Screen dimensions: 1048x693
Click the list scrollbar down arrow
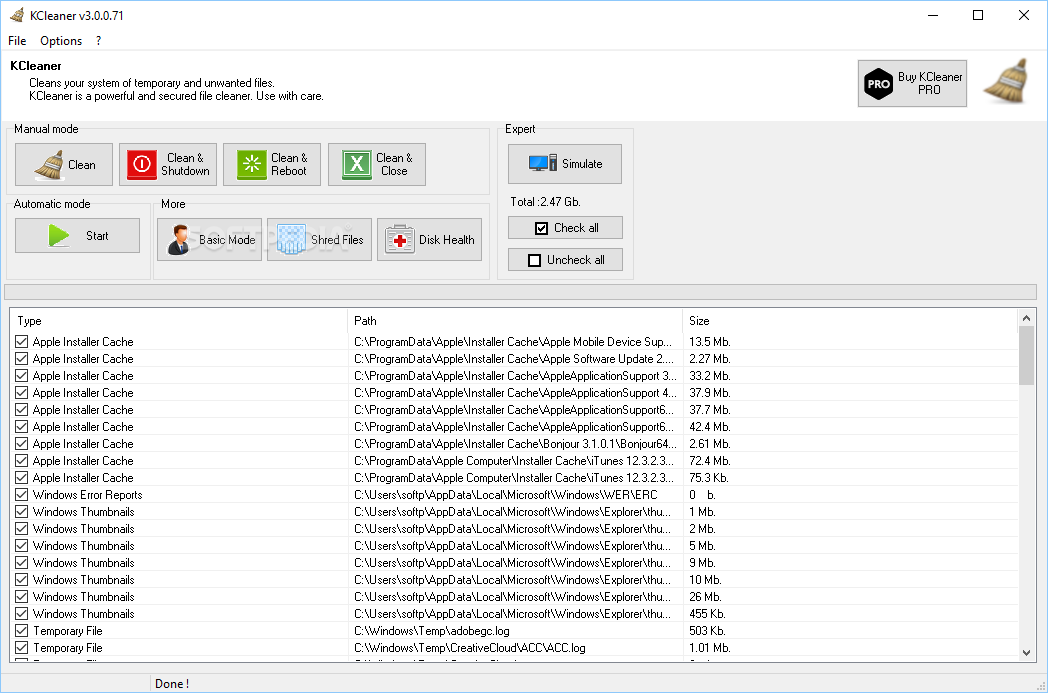click(x=1026, y=653)
